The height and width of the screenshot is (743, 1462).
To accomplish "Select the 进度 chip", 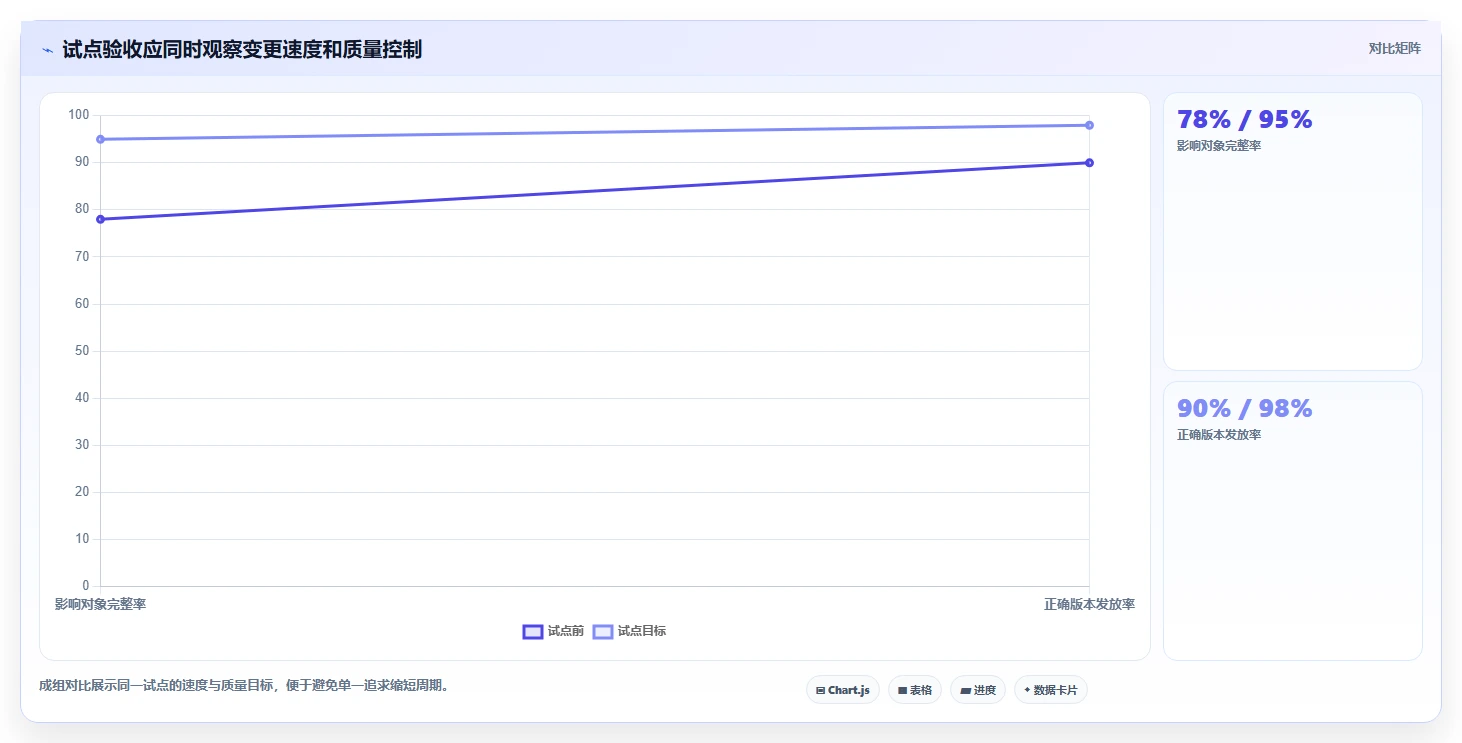I will 978,690.
